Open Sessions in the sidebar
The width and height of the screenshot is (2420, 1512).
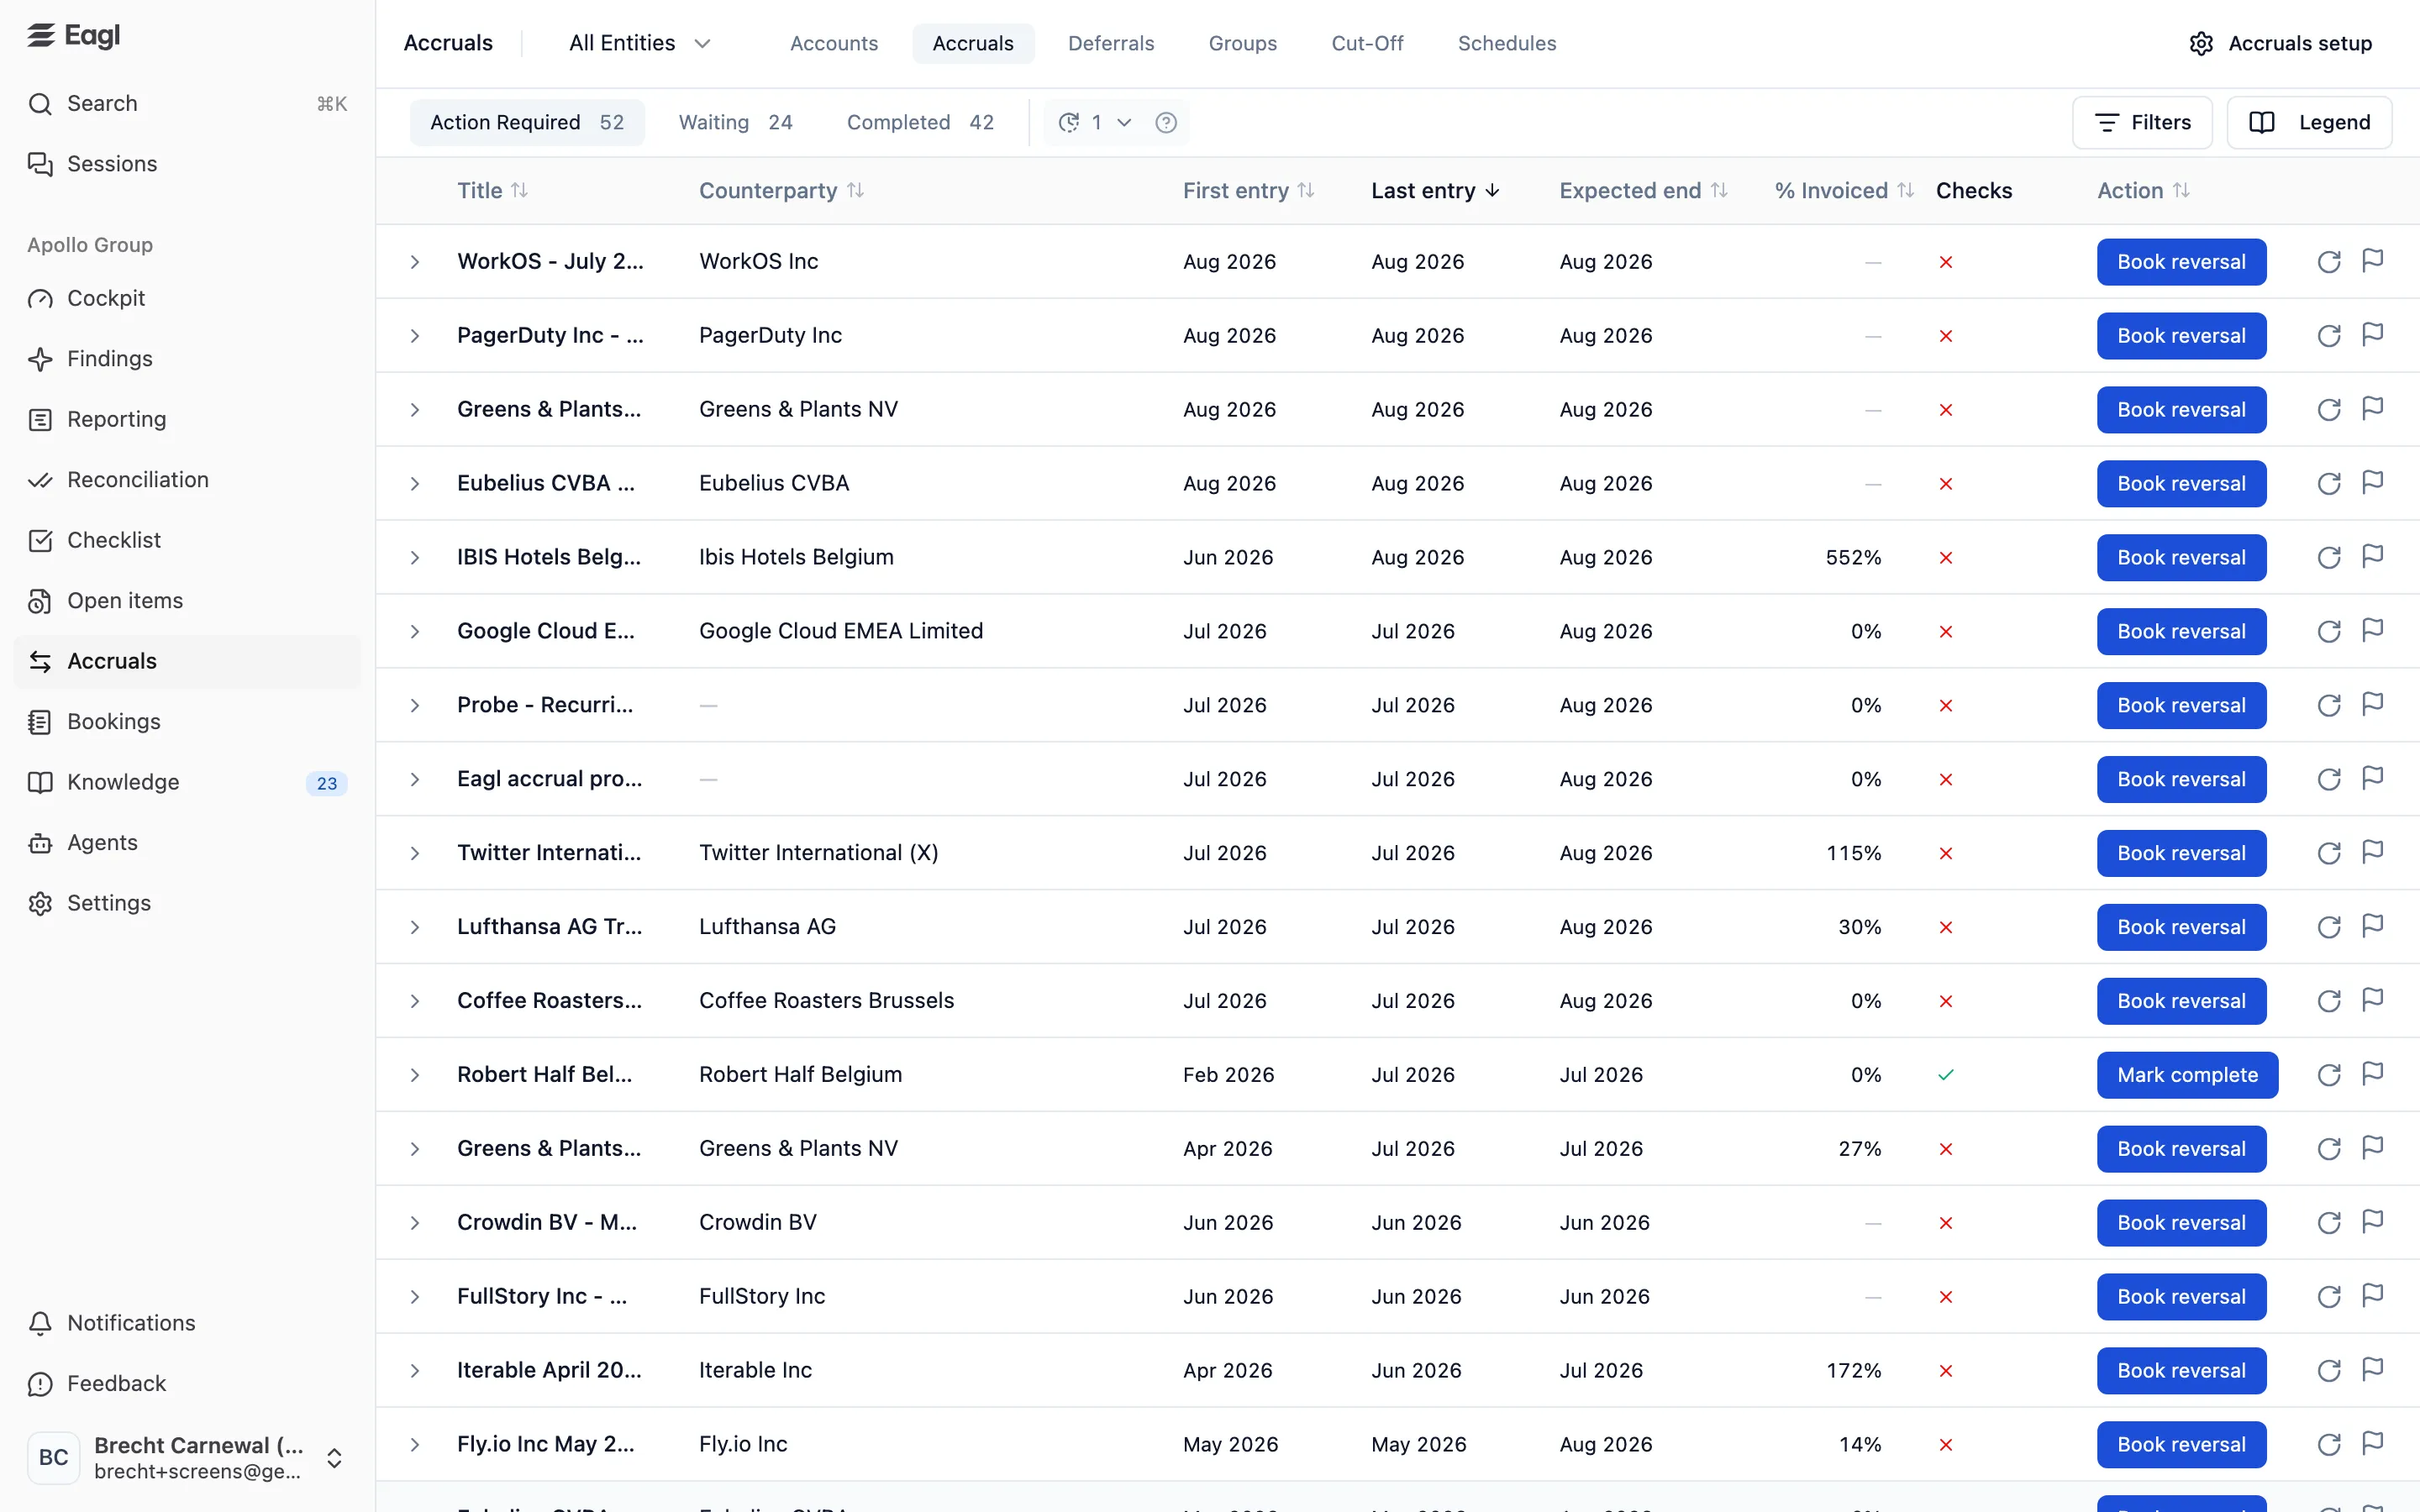click(187, 164)
